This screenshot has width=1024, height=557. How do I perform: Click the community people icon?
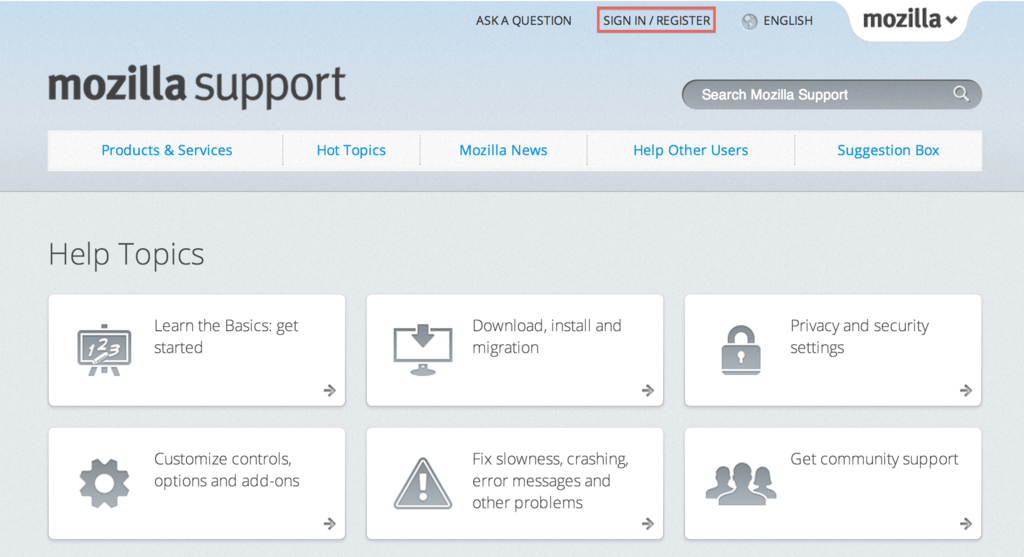[741, 483]
